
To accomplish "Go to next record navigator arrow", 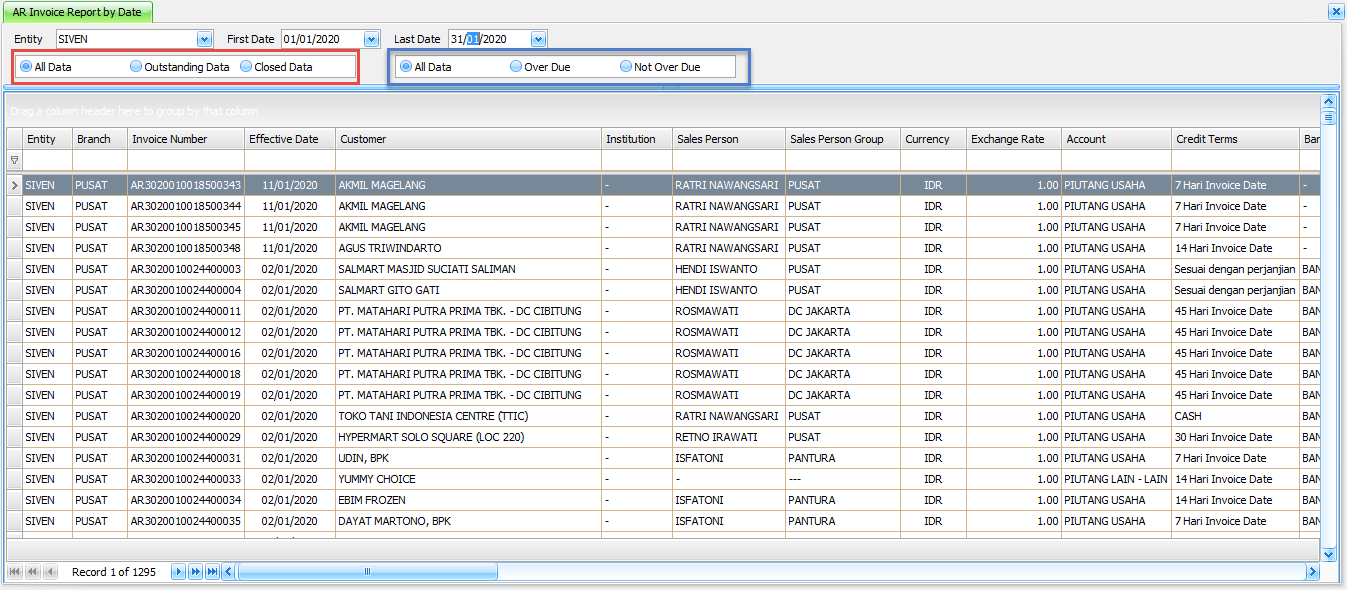I will [179, 572].
